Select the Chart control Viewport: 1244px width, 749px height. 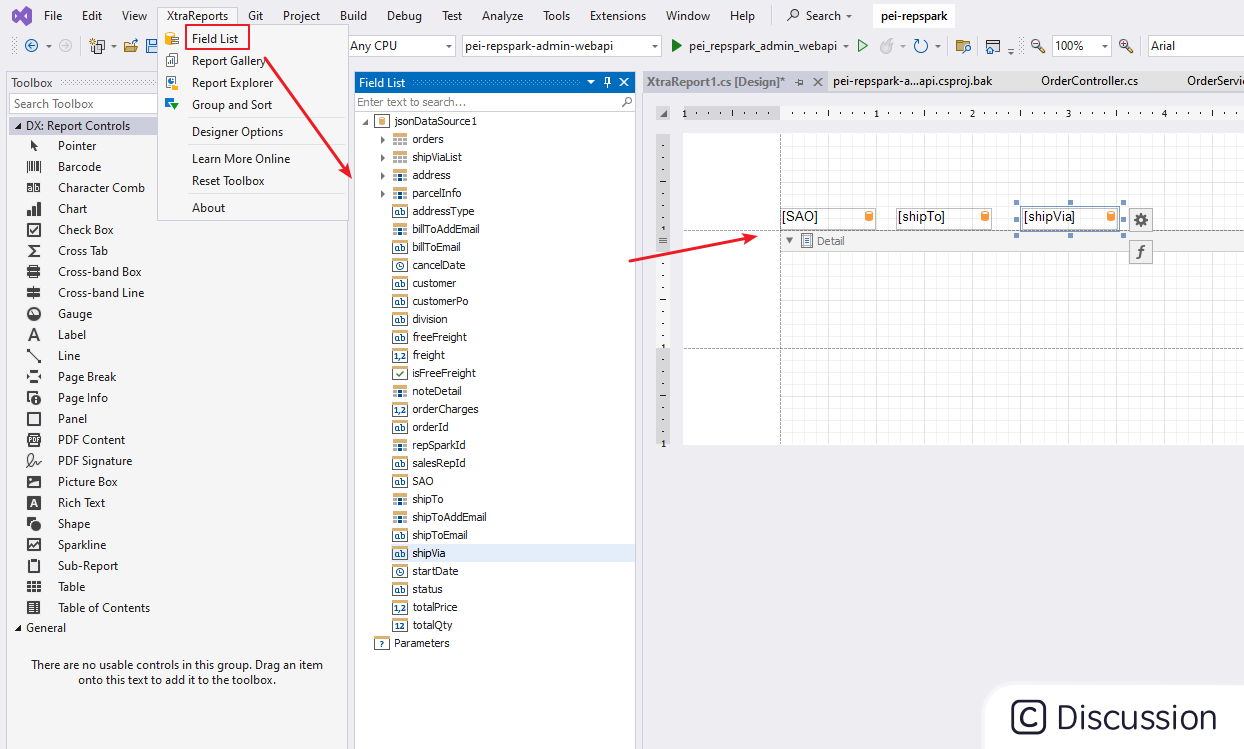72,209
